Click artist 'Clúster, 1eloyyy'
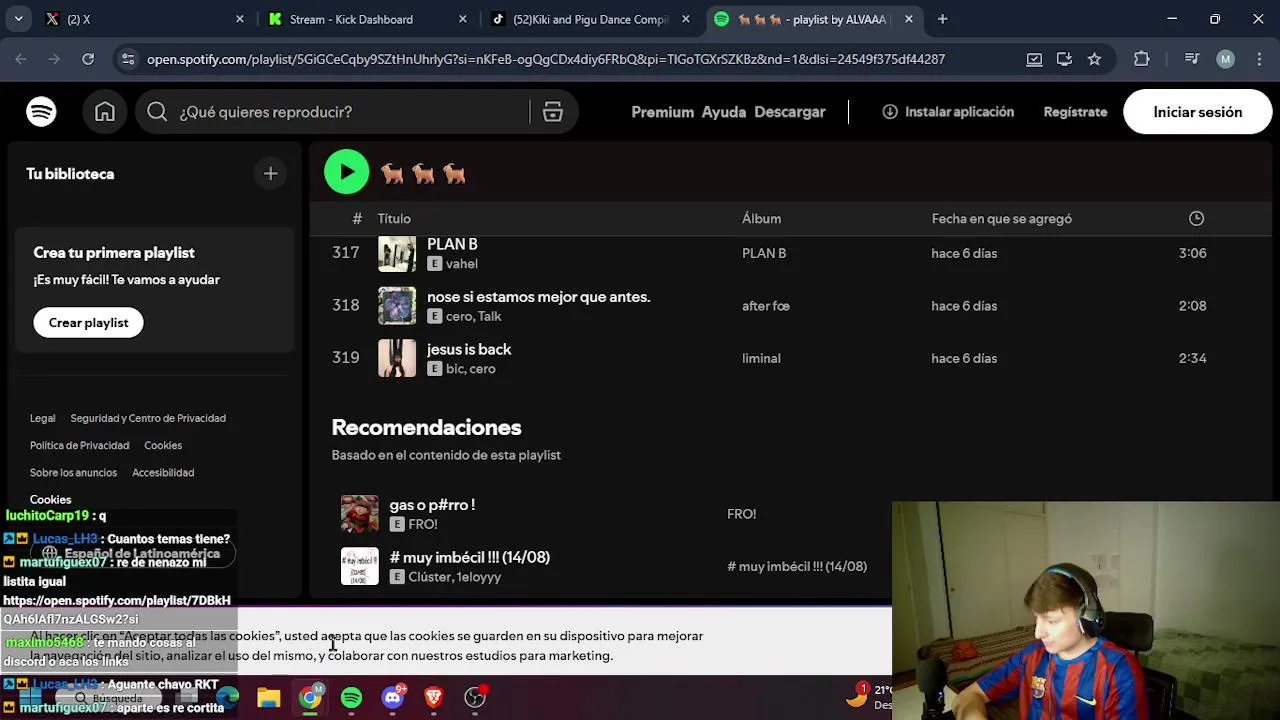 coord(455,577)
